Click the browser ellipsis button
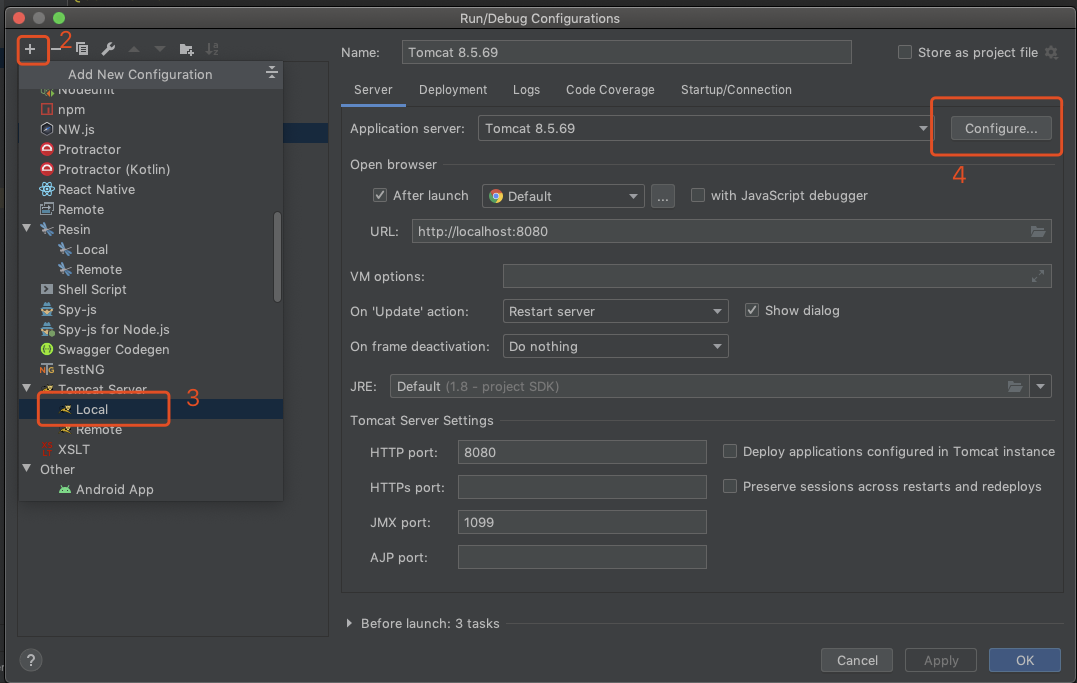 pyautogui.click(x=662, y=197)
